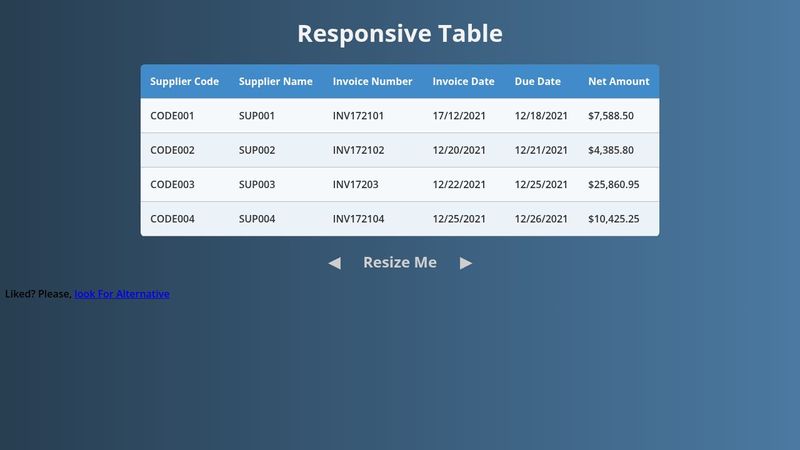The image size is (800, 450).
Task: Click the right arrow beside Resize Me
Action: (x=465, y=263)
